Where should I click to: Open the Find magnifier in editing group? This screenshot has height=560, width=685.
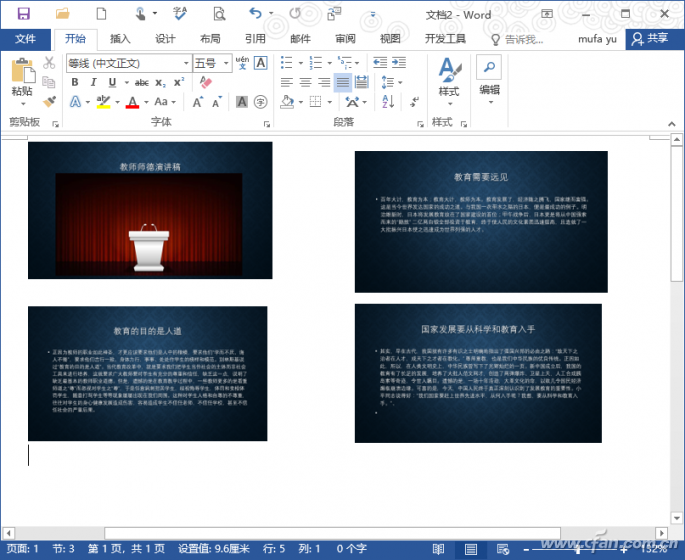pos(489,67)
